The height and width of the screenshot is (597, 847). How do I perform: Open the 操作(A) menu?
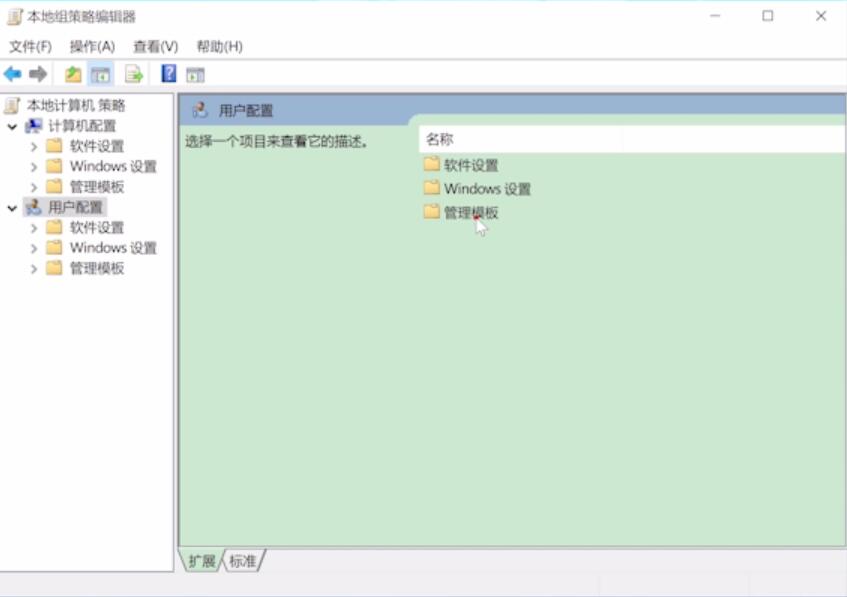click(x=92, y=46)
